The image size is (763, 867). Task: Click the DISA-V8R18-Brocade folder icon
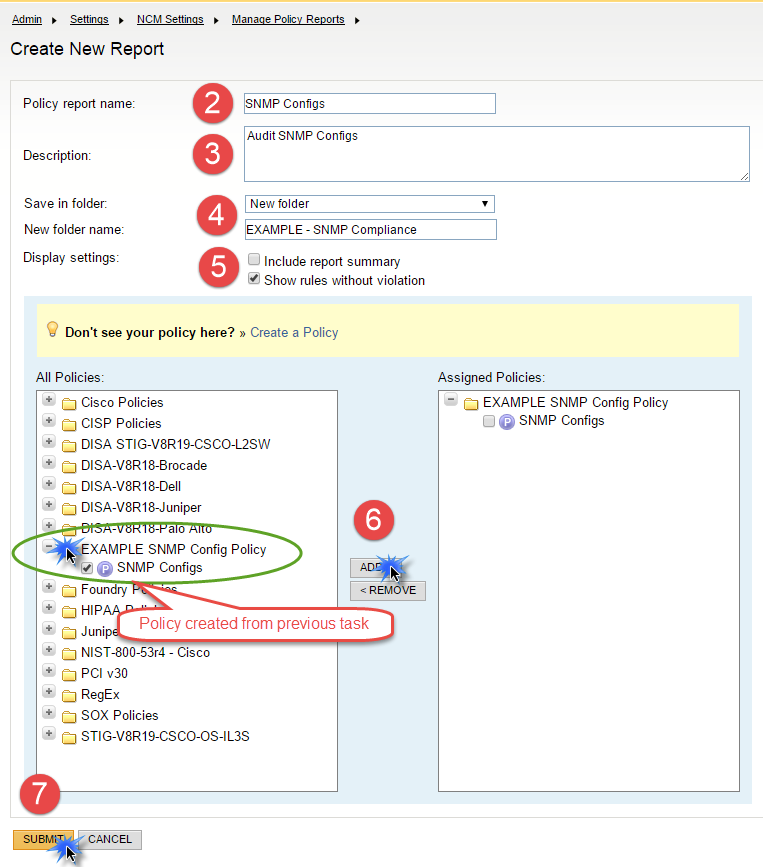pyautogui.click(x=69, y=467)
